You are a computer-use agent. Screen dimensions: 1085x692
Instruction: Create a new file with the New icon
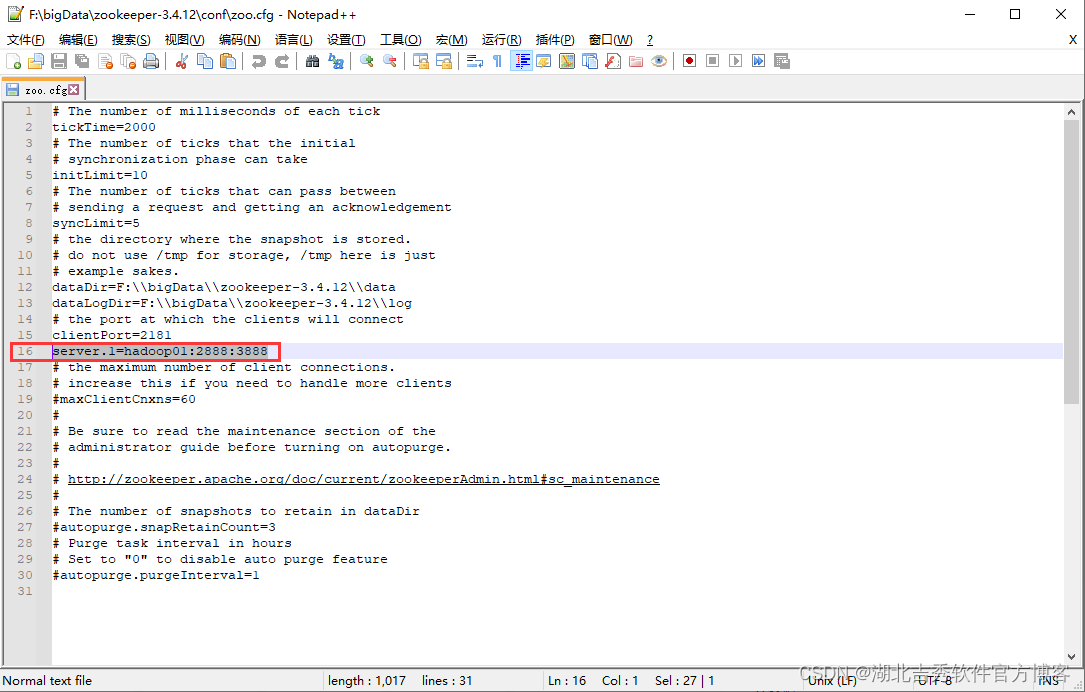(x=13, y=62)
